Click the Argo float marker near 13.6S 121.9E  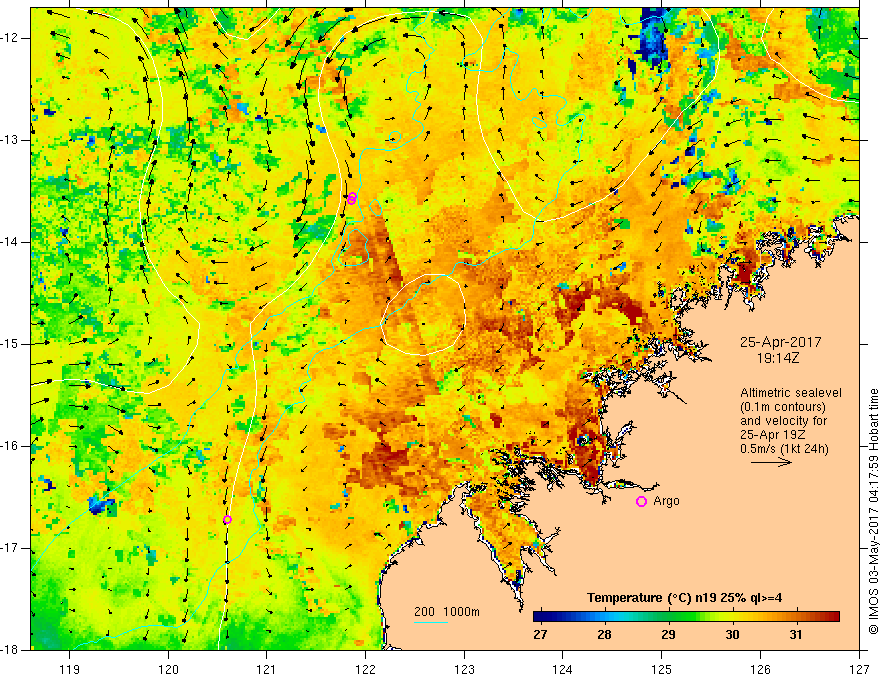point(352,198)
